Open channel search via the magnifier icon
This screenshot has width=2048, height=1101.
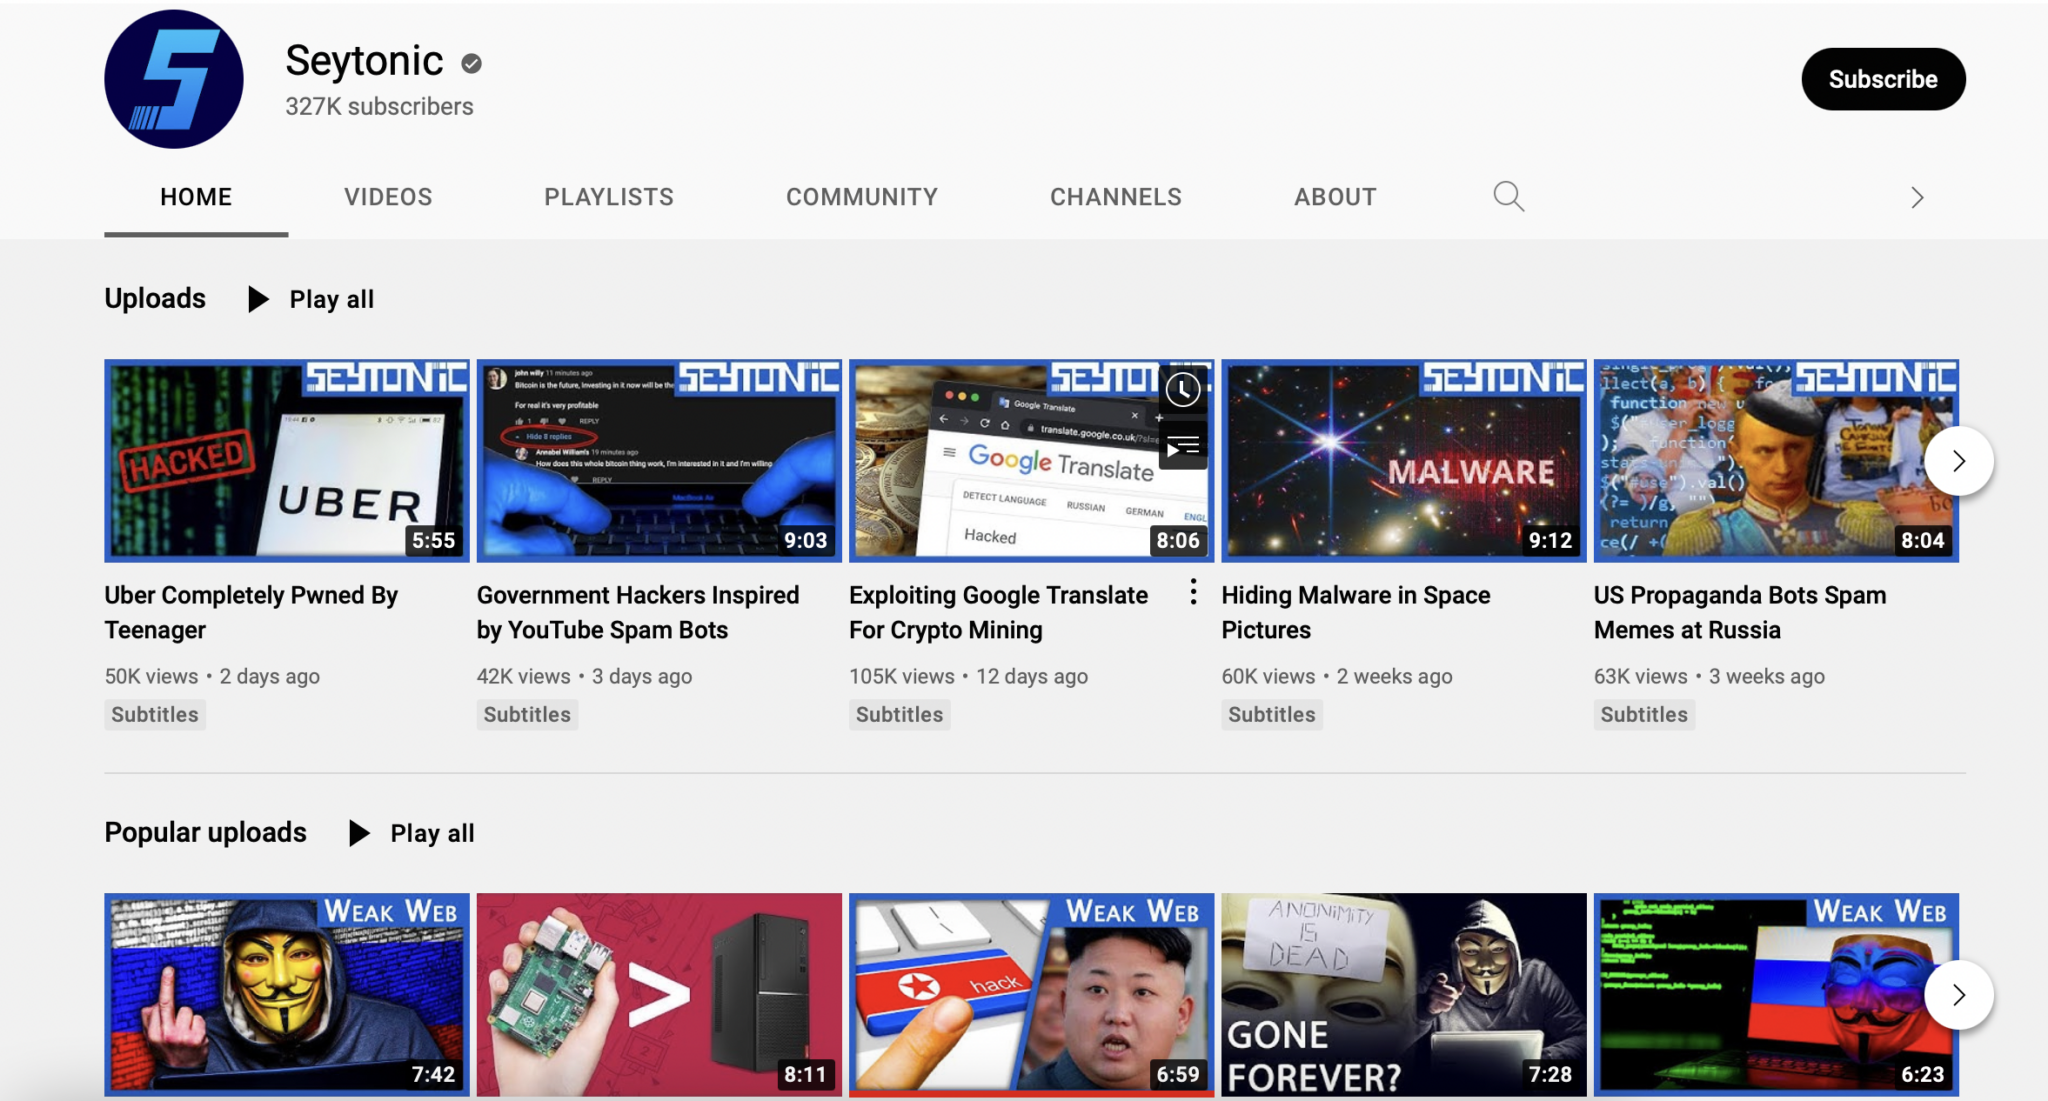[1508, 196]
